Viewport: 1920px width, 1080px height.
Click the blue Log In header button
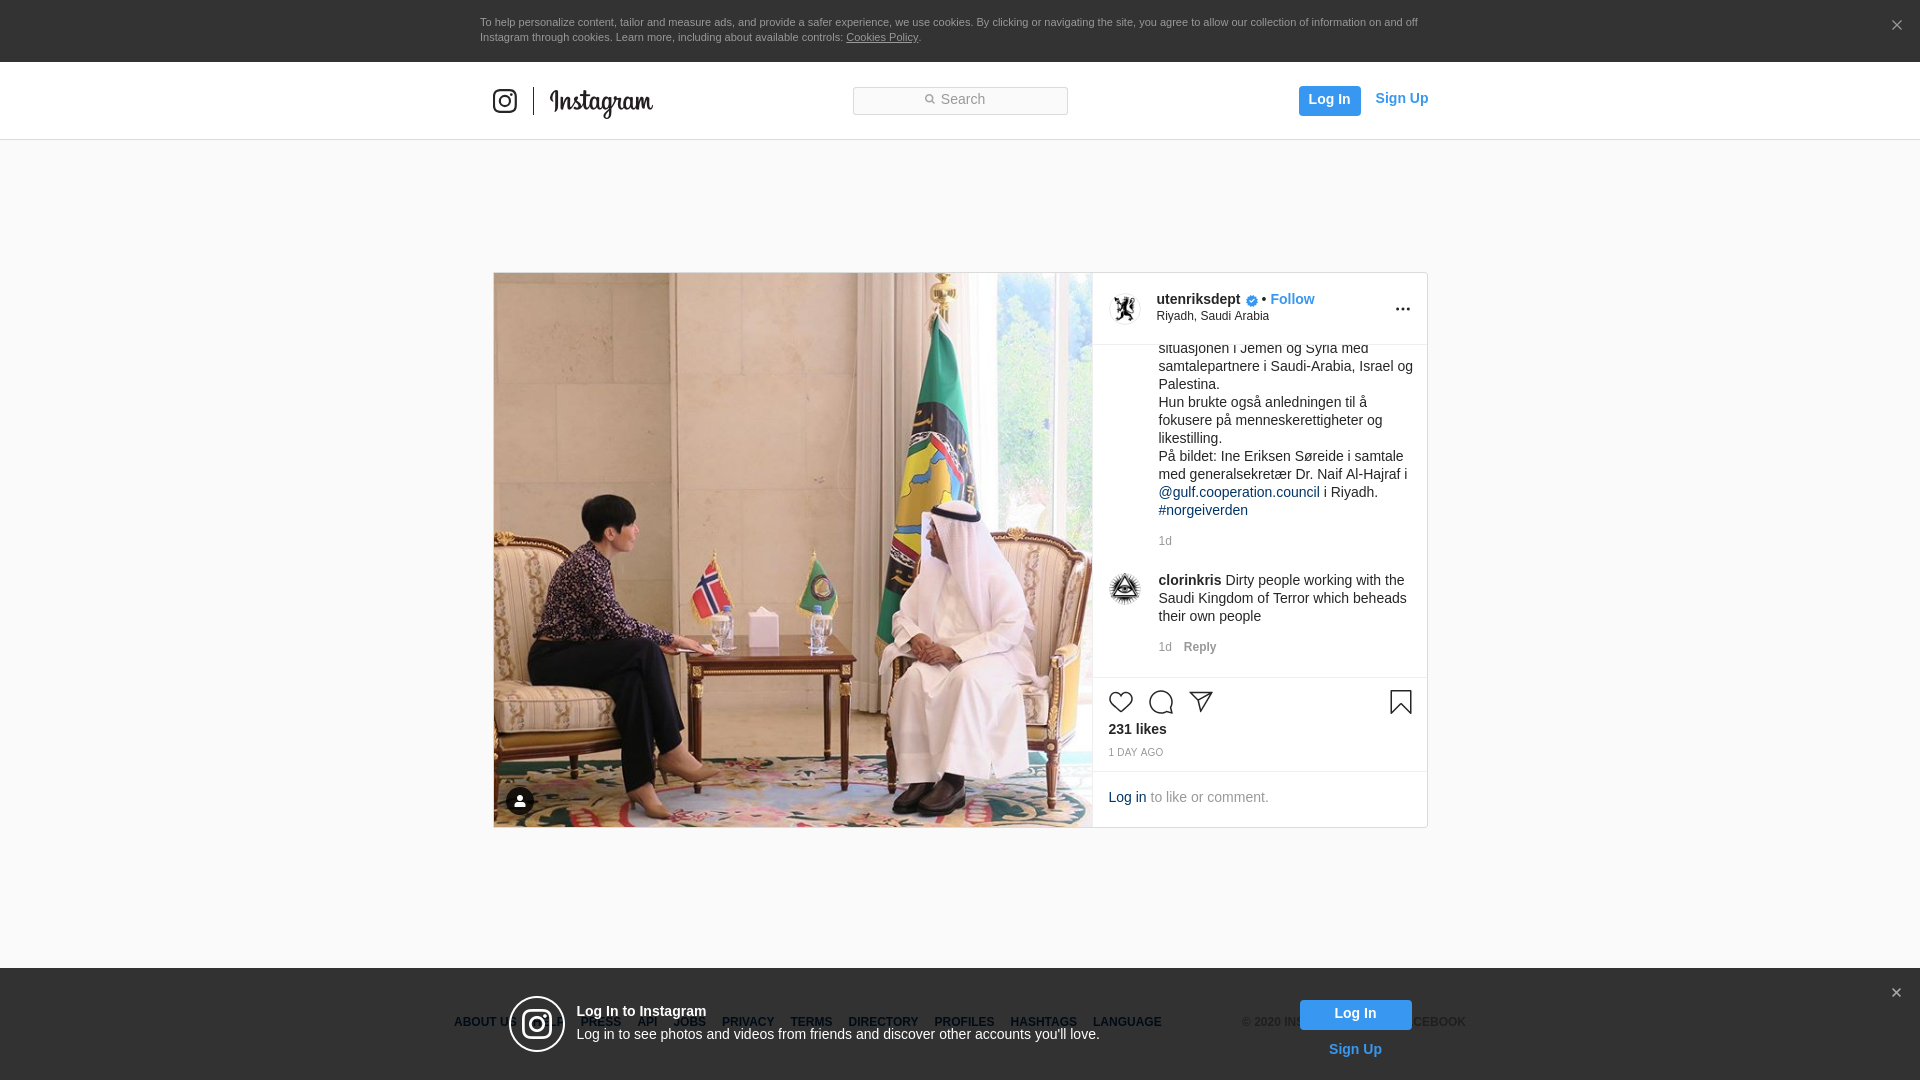click(x=1329, y=101)
